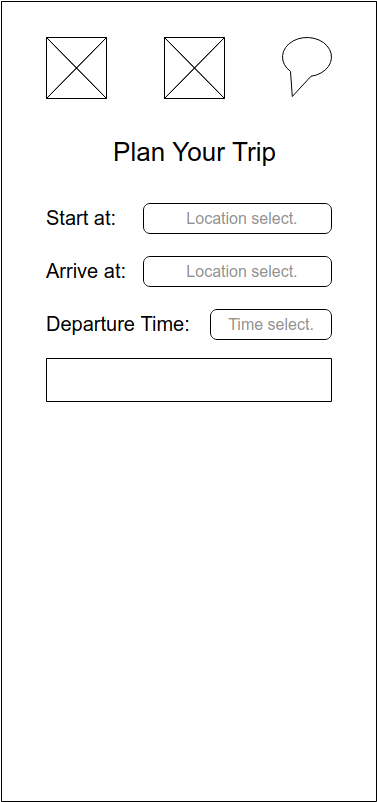Focus the Location select. field next to Arrive at

click(x=237, y=272)
